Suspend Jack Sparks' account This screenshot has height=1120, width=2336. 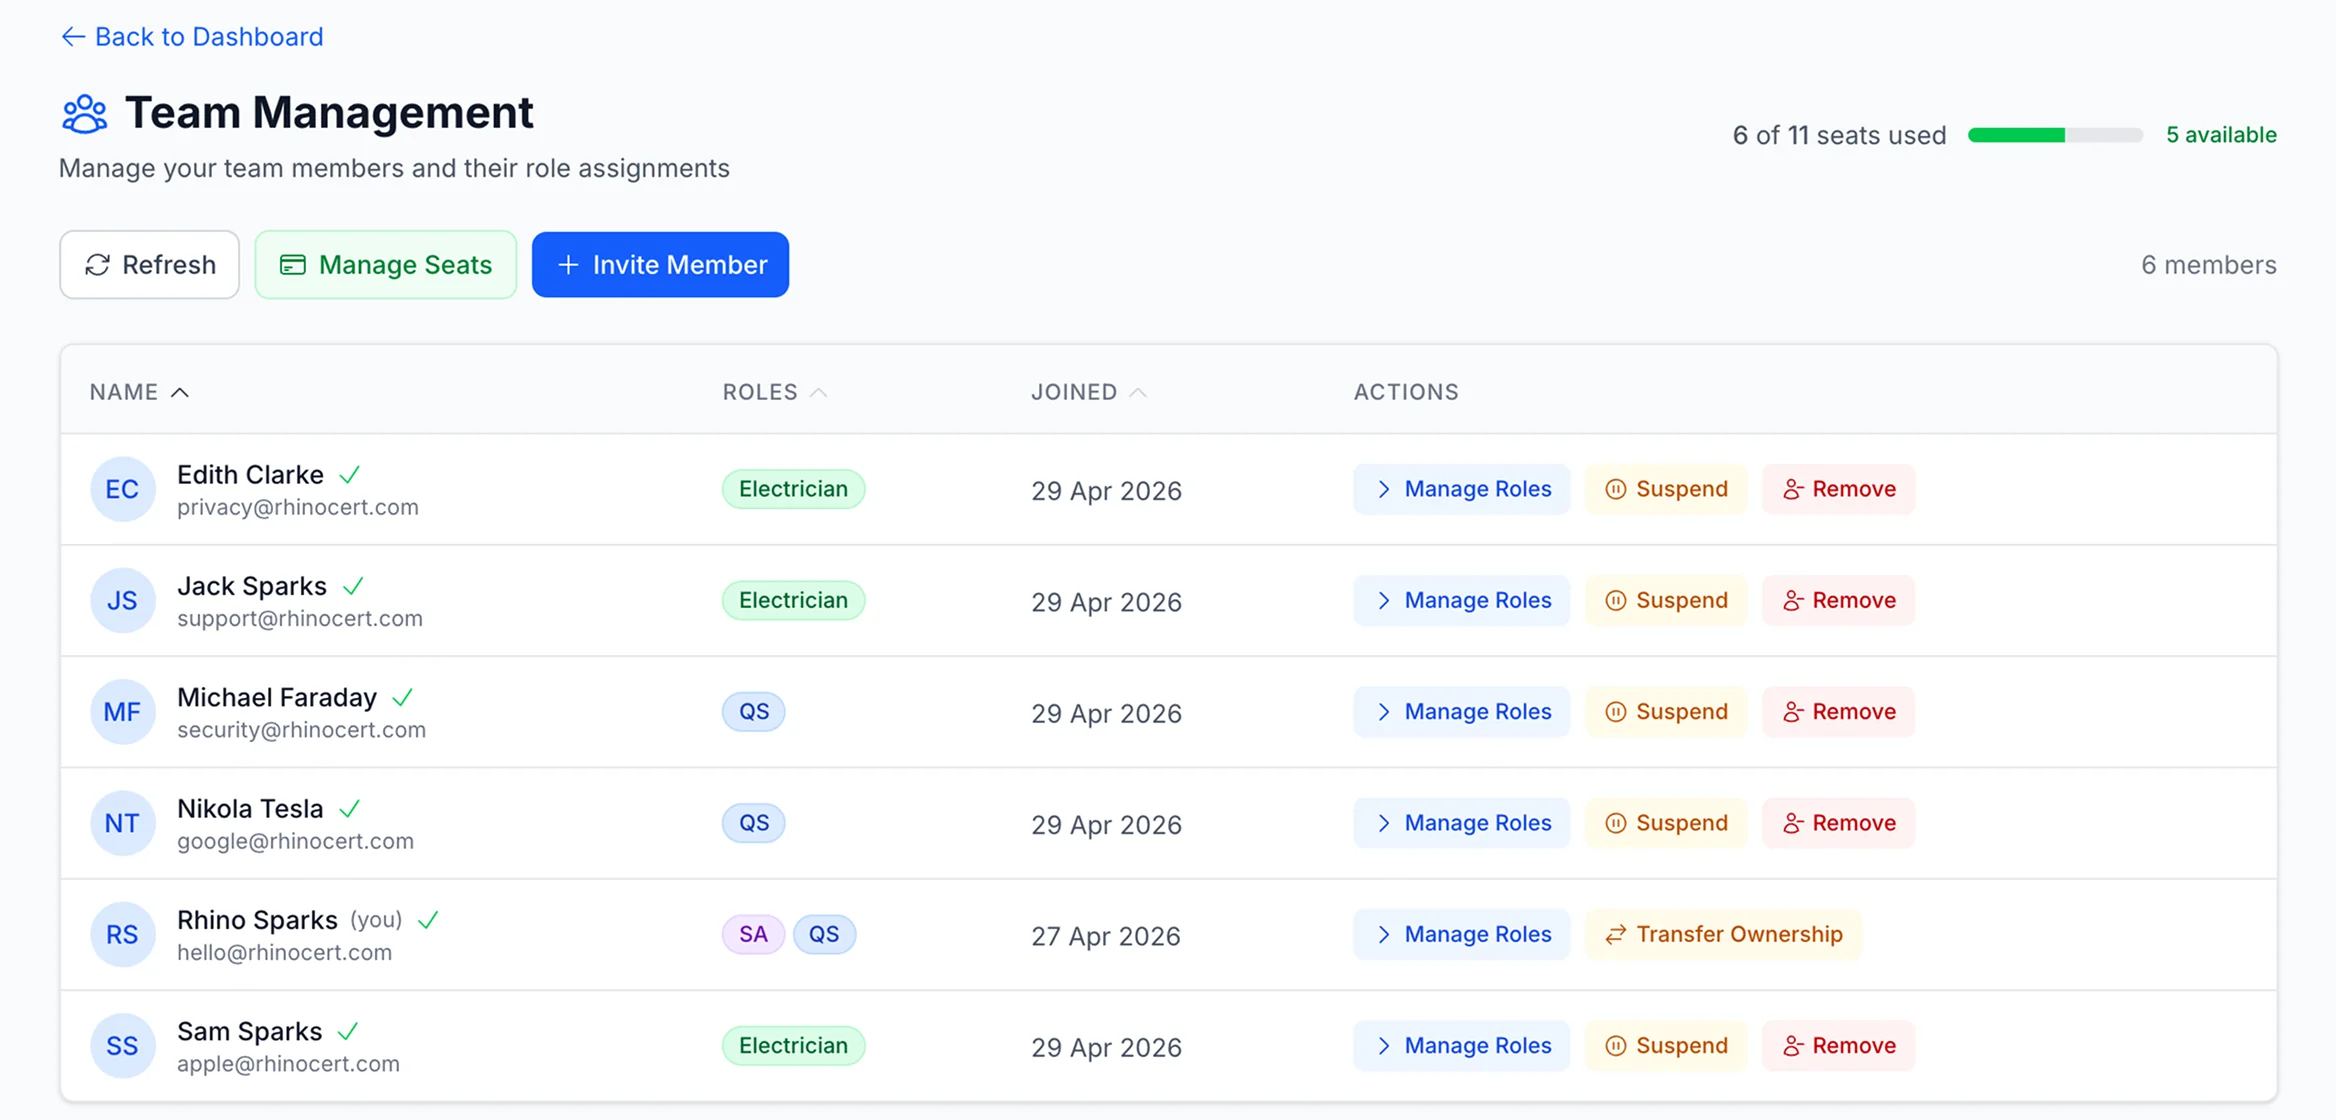pos(1666,600)
